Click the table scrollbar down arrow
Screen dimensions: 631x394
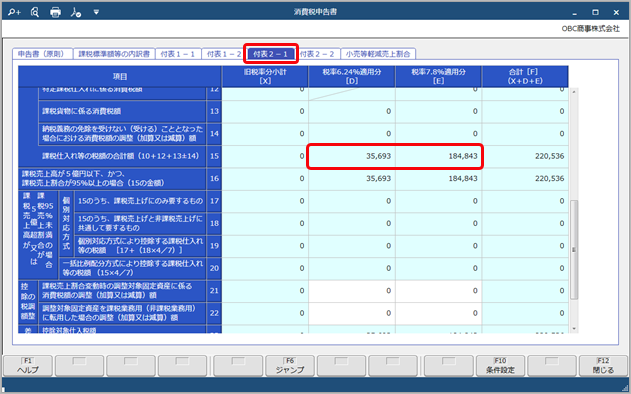point(574,329)
